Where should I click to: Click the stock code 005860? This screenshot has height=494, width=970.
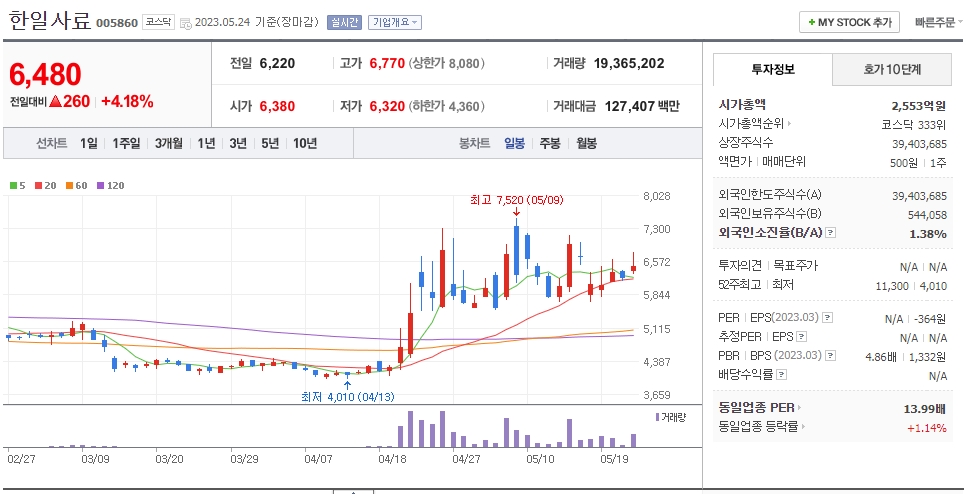117,23
